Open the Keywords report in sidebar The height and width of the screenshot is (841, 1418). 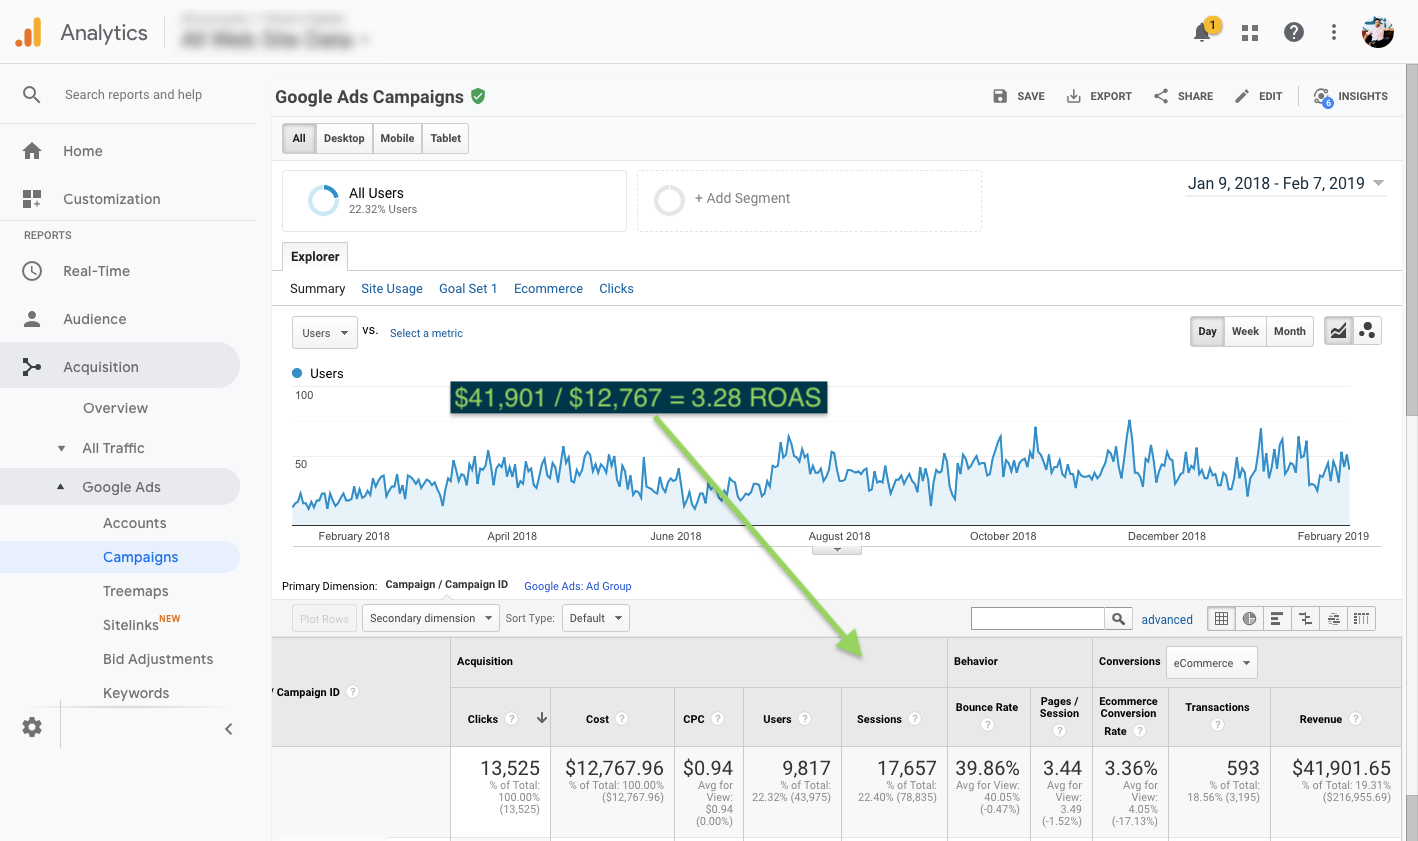pyautogui.click(x=136, y=693)
